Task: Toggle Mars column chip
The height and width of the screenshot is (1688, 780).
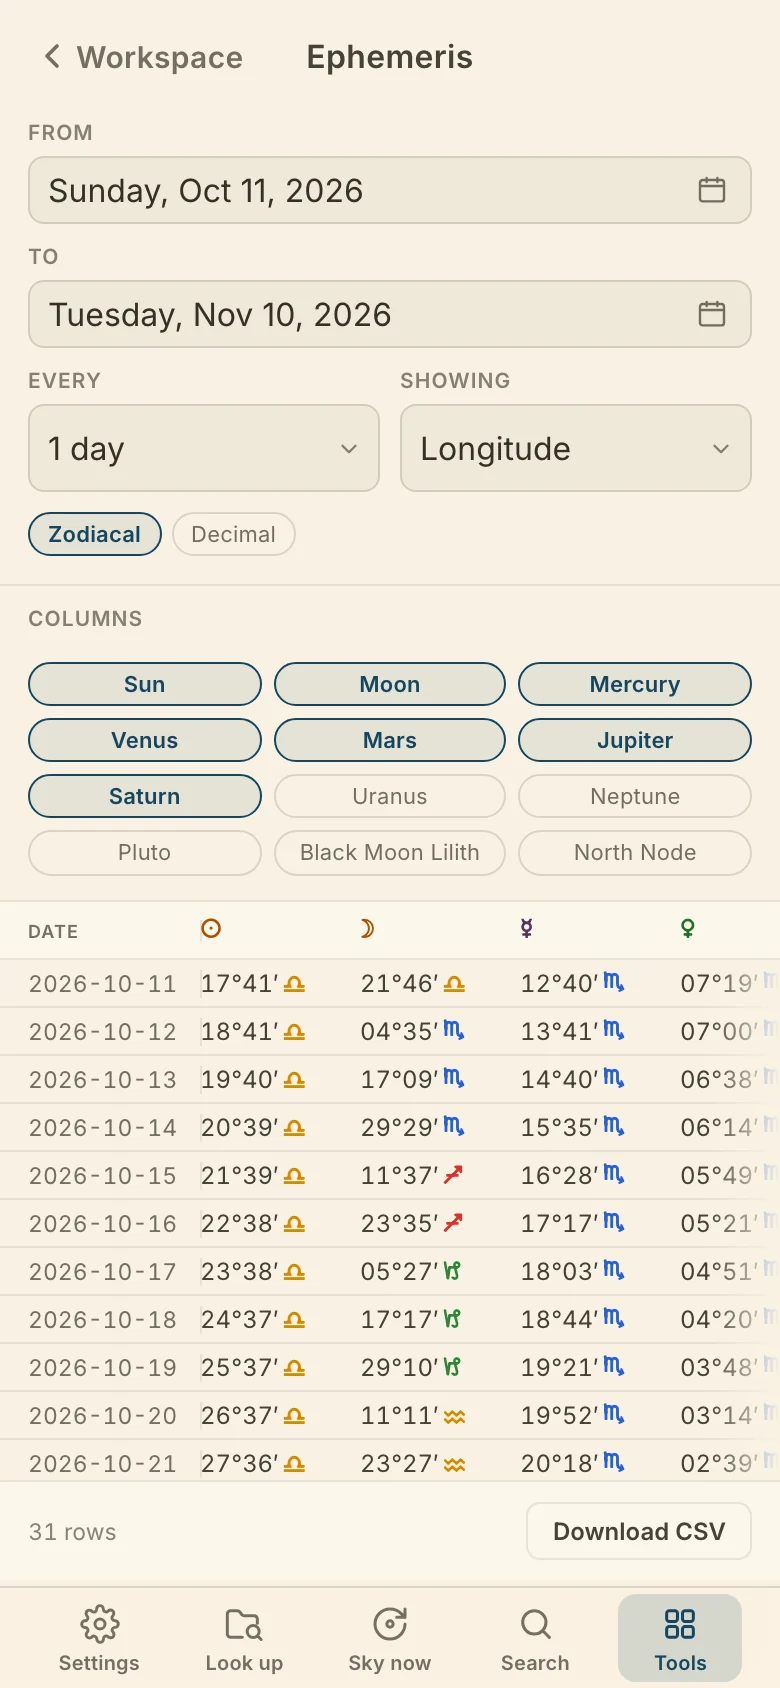Action: (x=390, y=740)
